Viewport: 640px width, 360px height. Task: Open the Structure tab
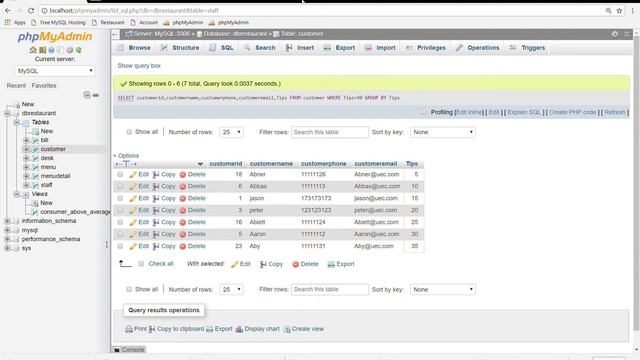180,48
